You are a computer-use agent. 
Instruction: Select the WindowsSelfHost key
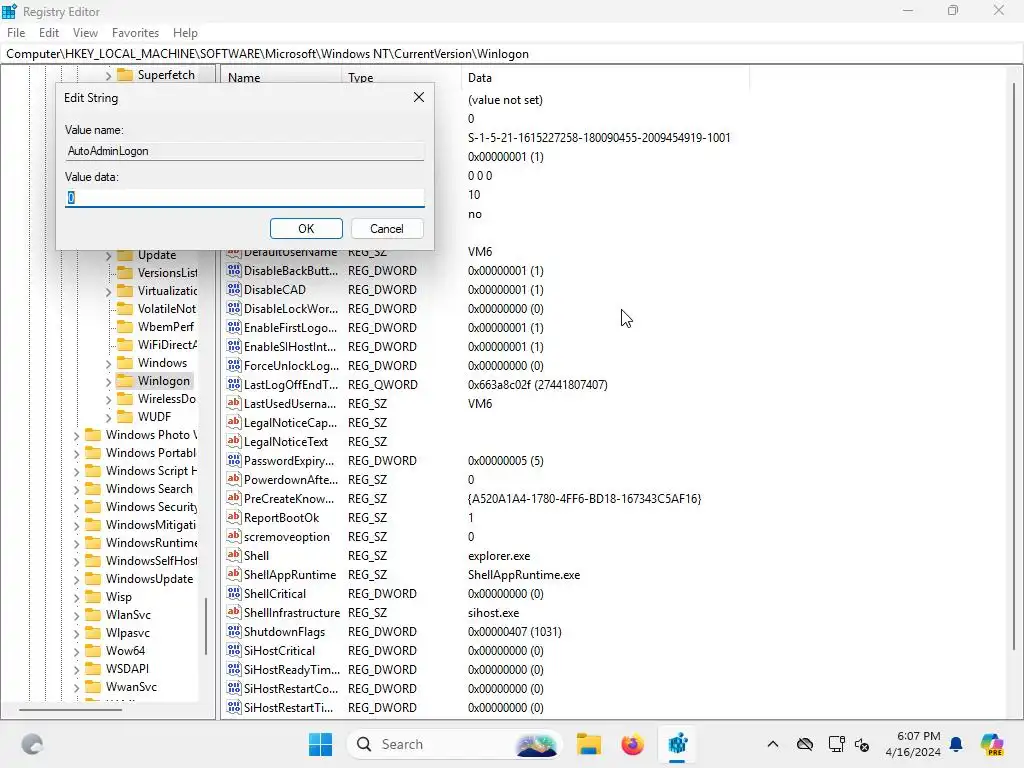click(152, 561)
